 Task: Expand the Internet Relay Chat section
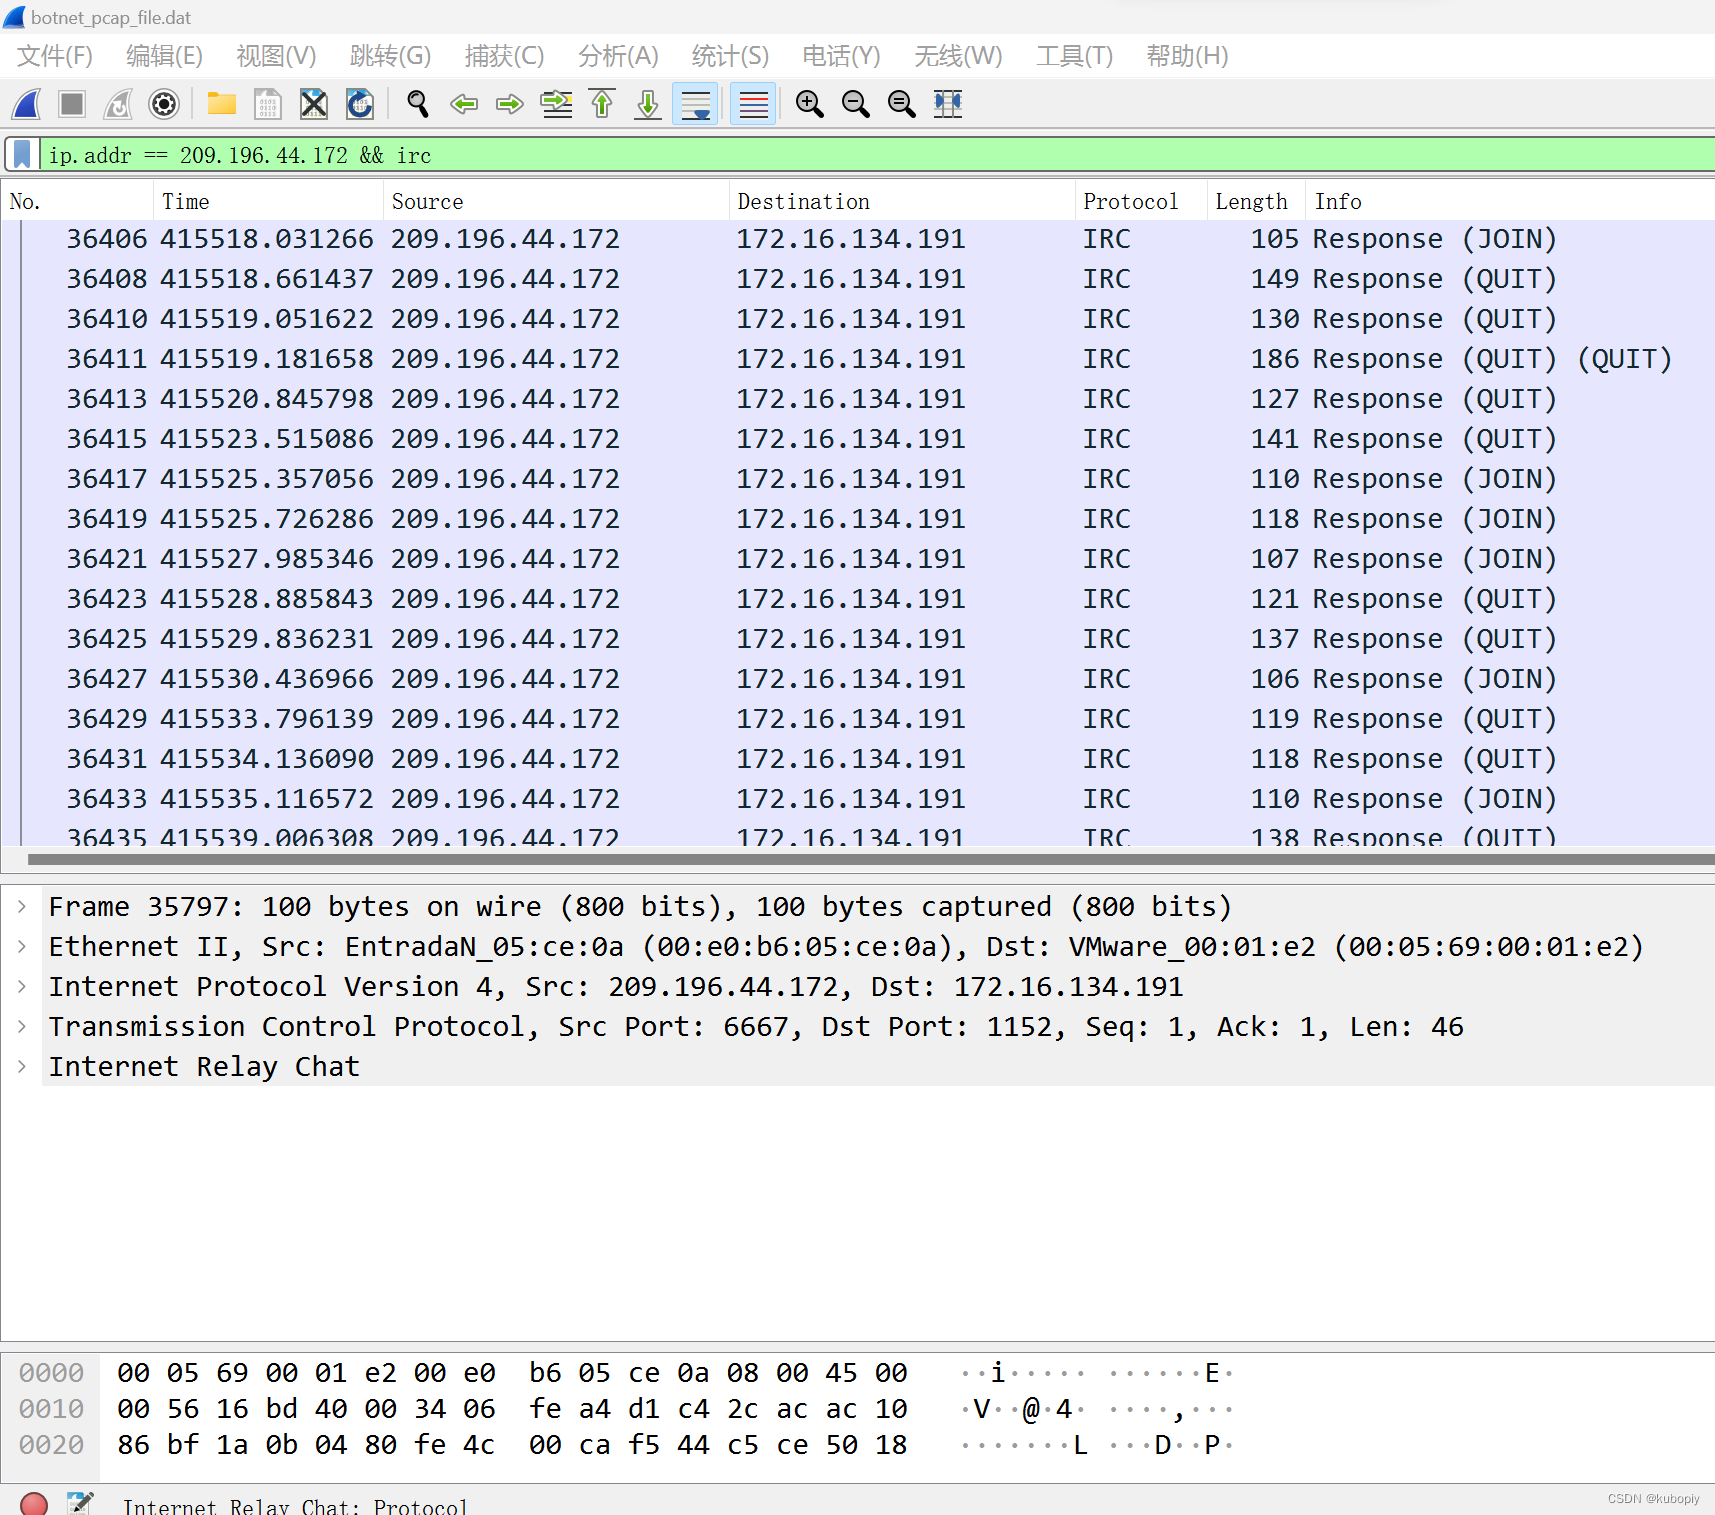coord(22,1066)
